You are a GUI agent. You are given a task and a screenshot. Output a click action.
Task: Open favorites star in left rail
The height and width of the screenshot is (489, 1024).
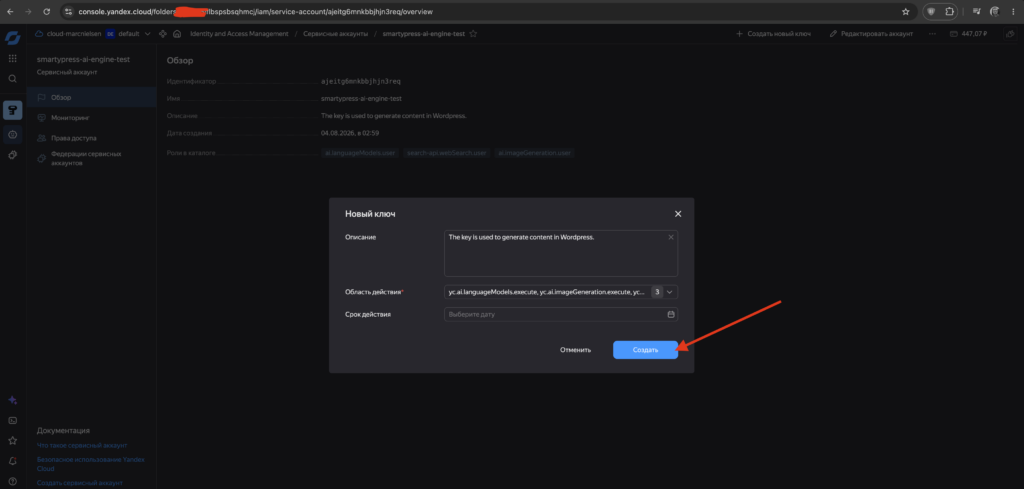[12, 441]
